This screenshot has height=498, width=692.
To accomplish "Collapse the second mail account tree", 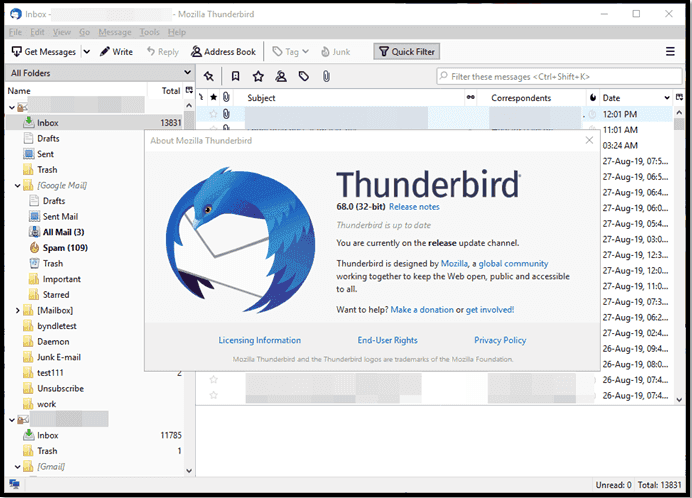I will (x=12, y=420).
